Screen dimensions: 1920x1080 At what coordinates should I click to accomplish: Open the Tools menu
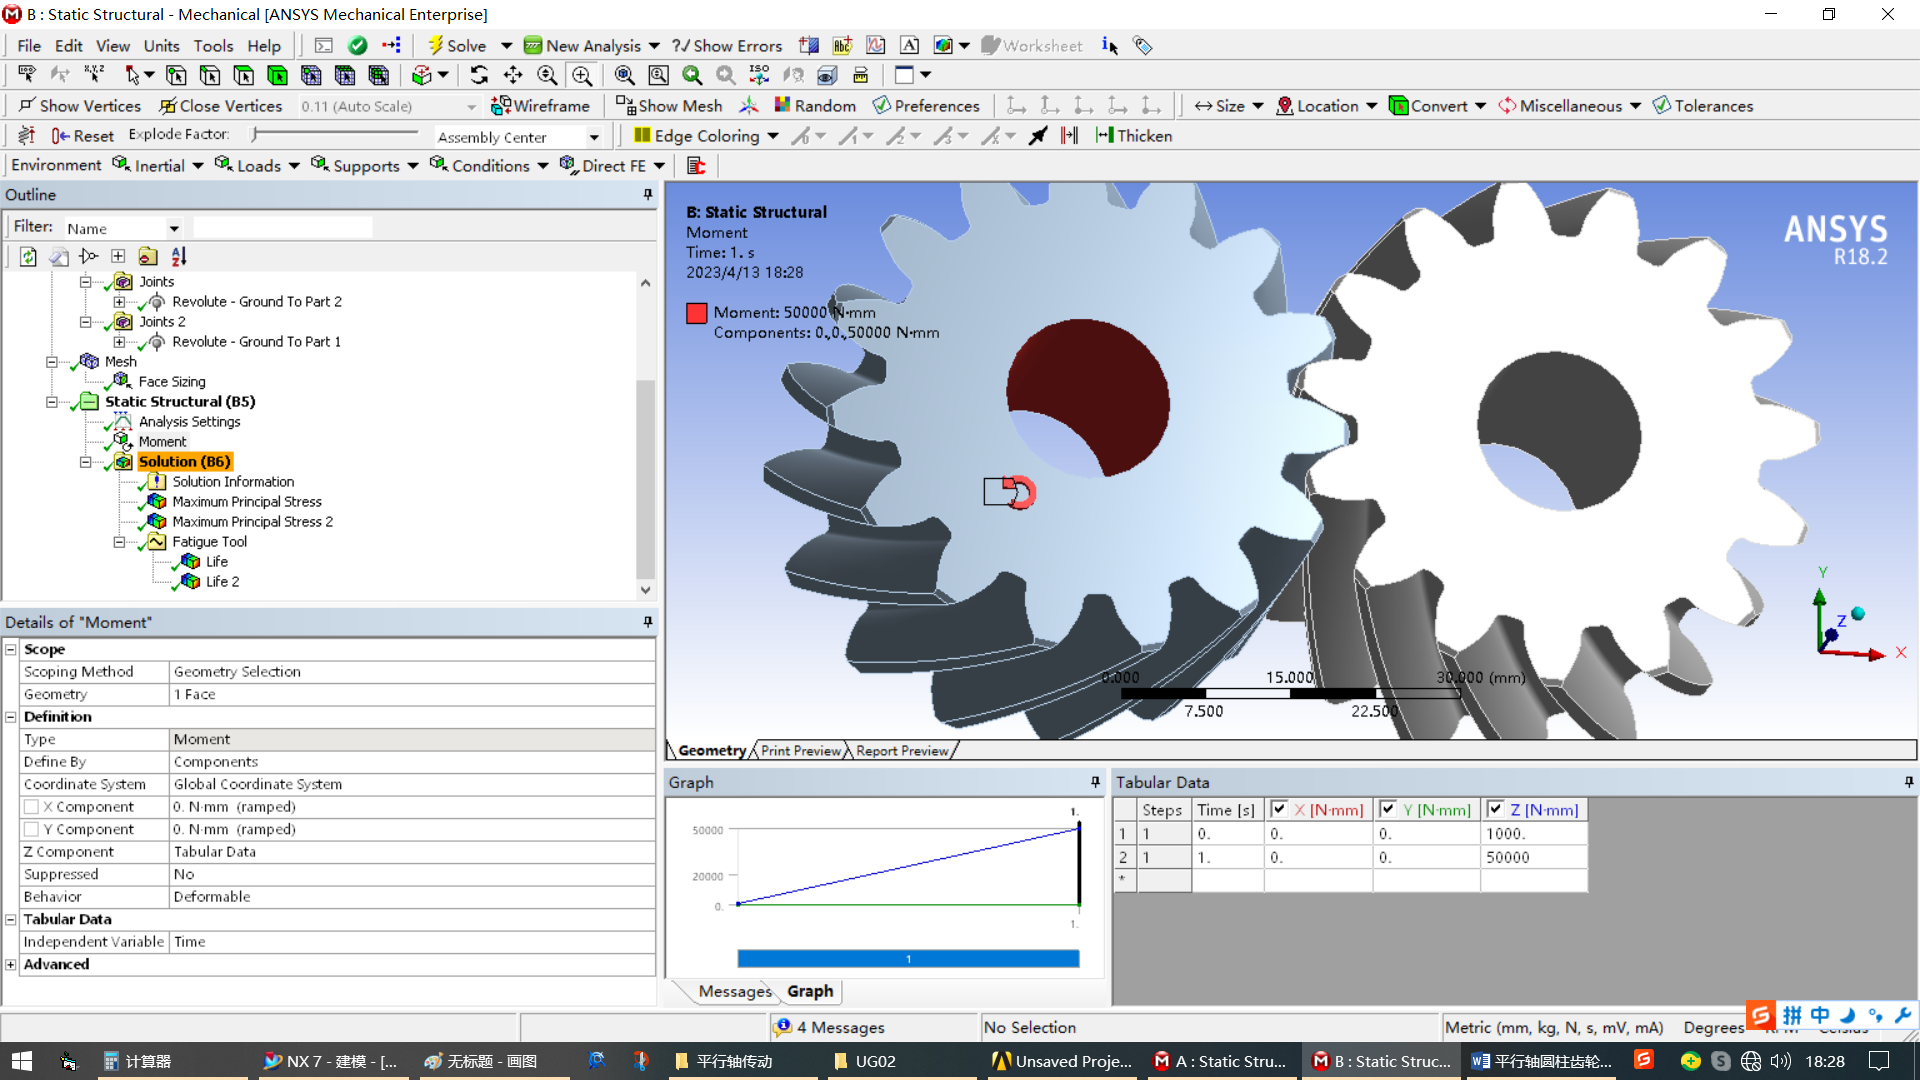pos(213,45)
